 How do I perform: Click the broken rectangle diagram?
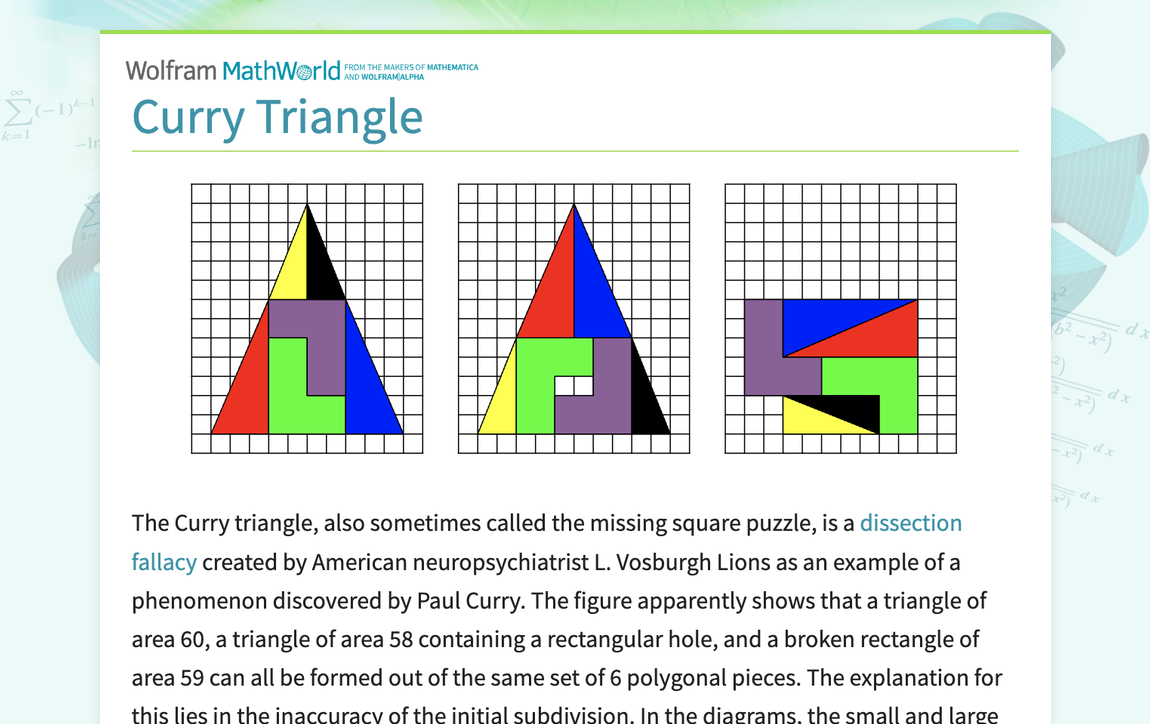tap(840, 318)
